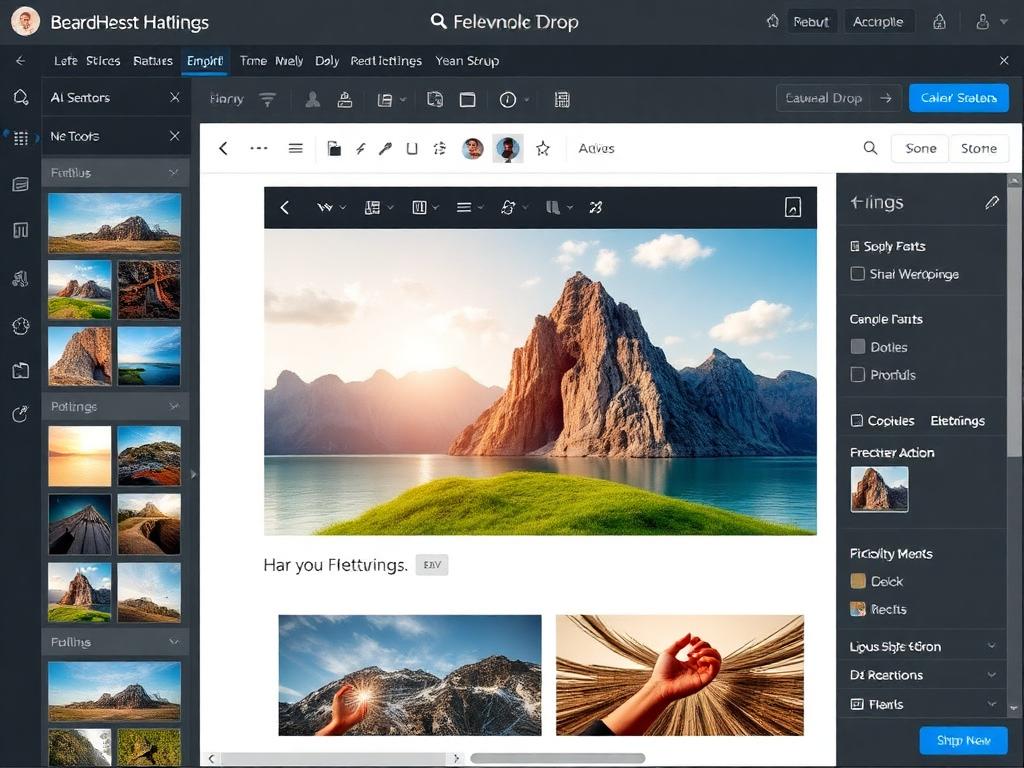Image resolution: width=1024 pixels, height=768 pixels.
Task: Click the notes page icon in left sidebar
Action: [x=21, y=185]
